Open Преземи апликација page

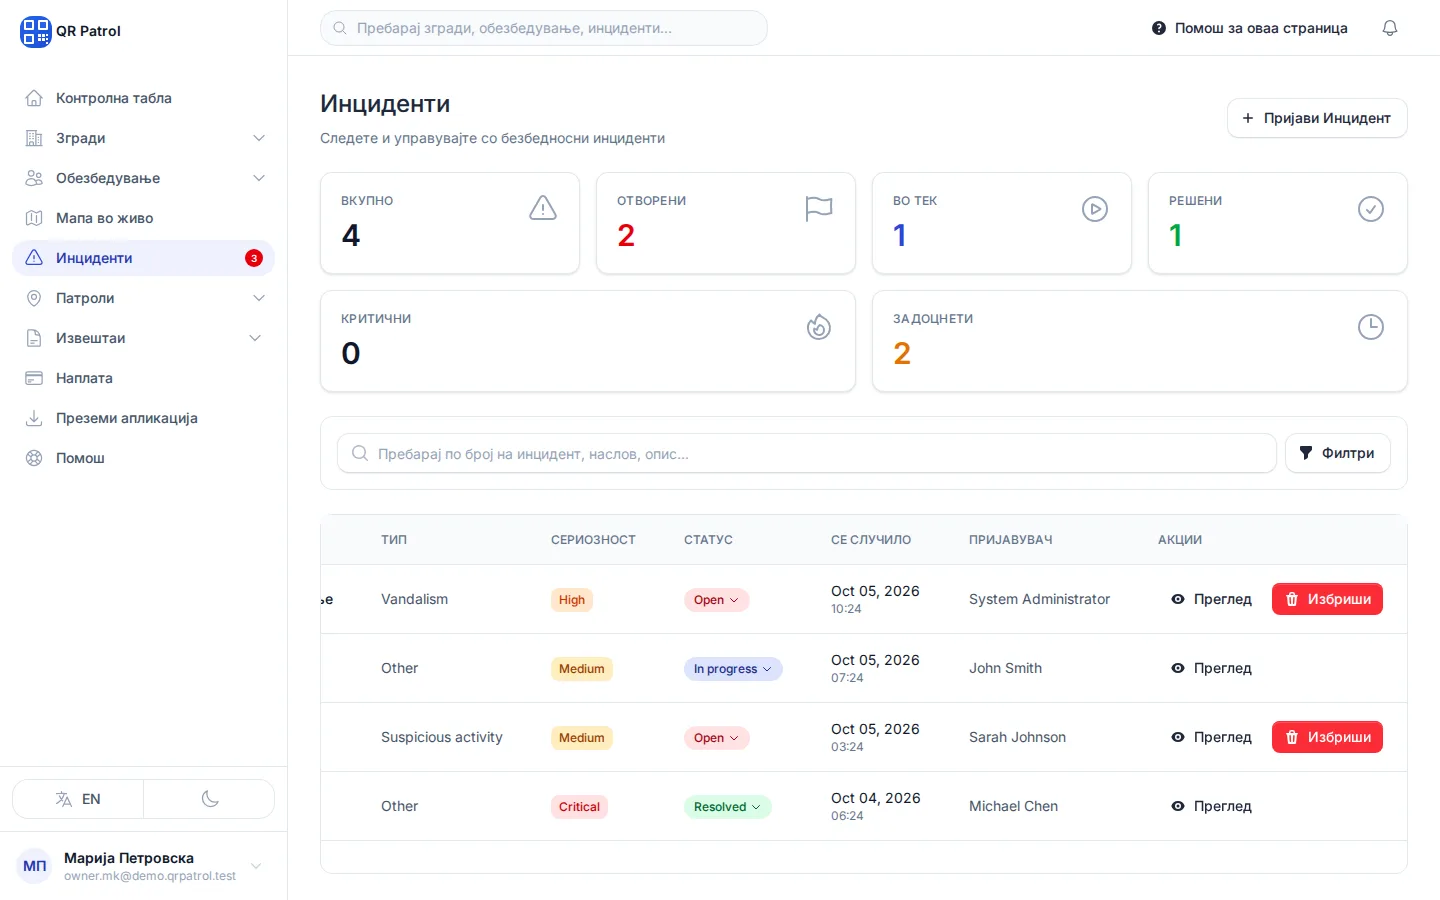(144, 418)
